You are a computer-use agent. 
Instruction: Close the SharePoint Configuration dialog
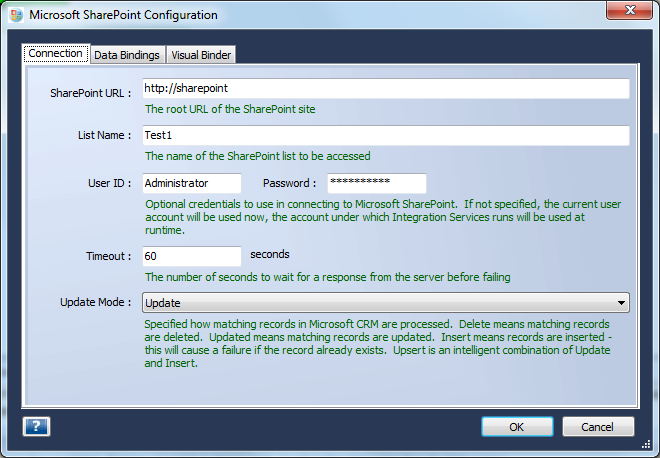[x=629, y=10]
